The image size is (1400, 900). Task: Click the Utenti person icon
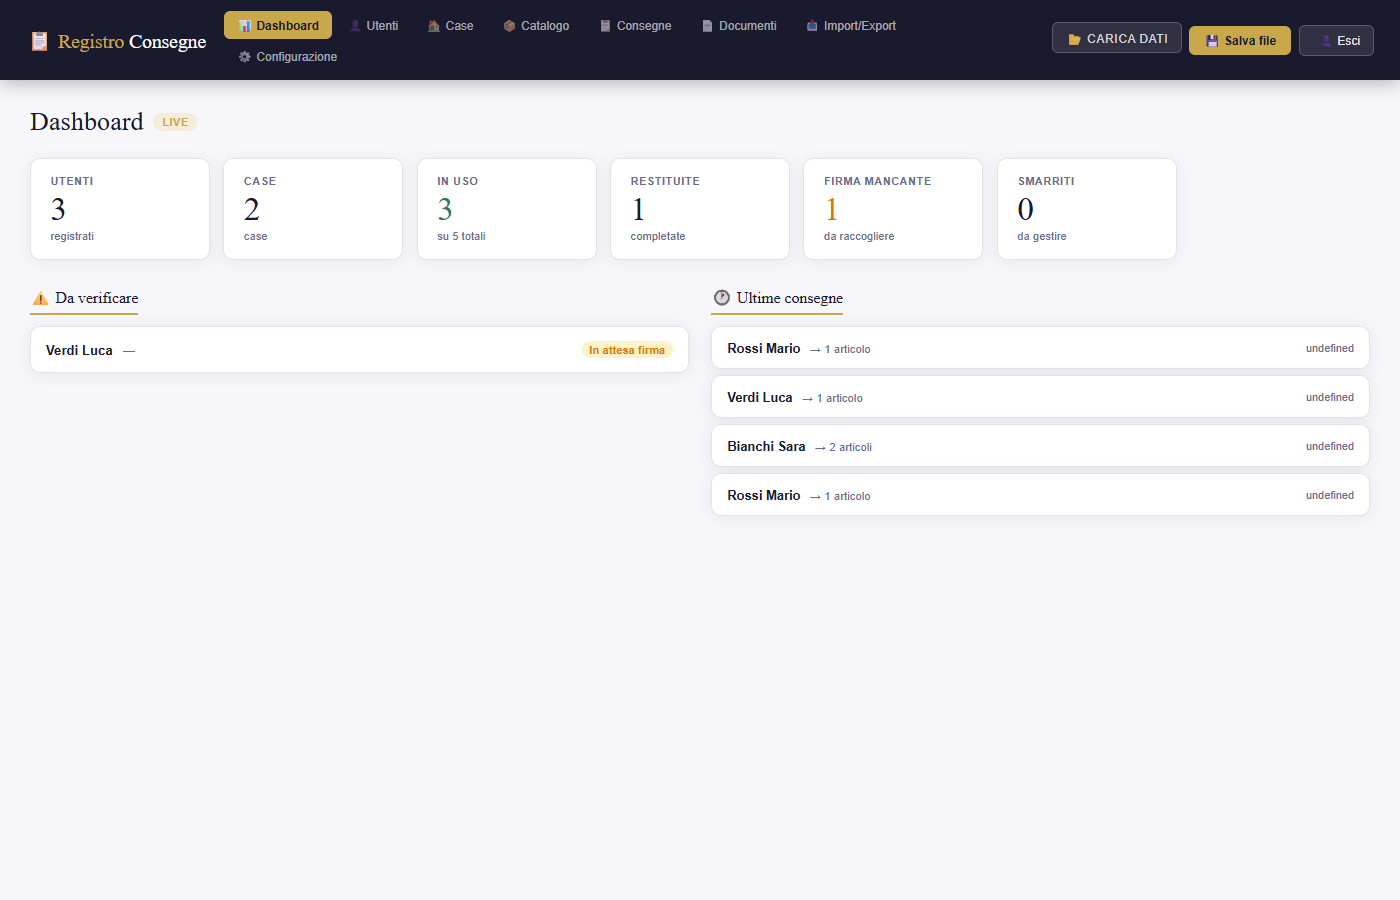pyautogui.click(x=355, y=26)
